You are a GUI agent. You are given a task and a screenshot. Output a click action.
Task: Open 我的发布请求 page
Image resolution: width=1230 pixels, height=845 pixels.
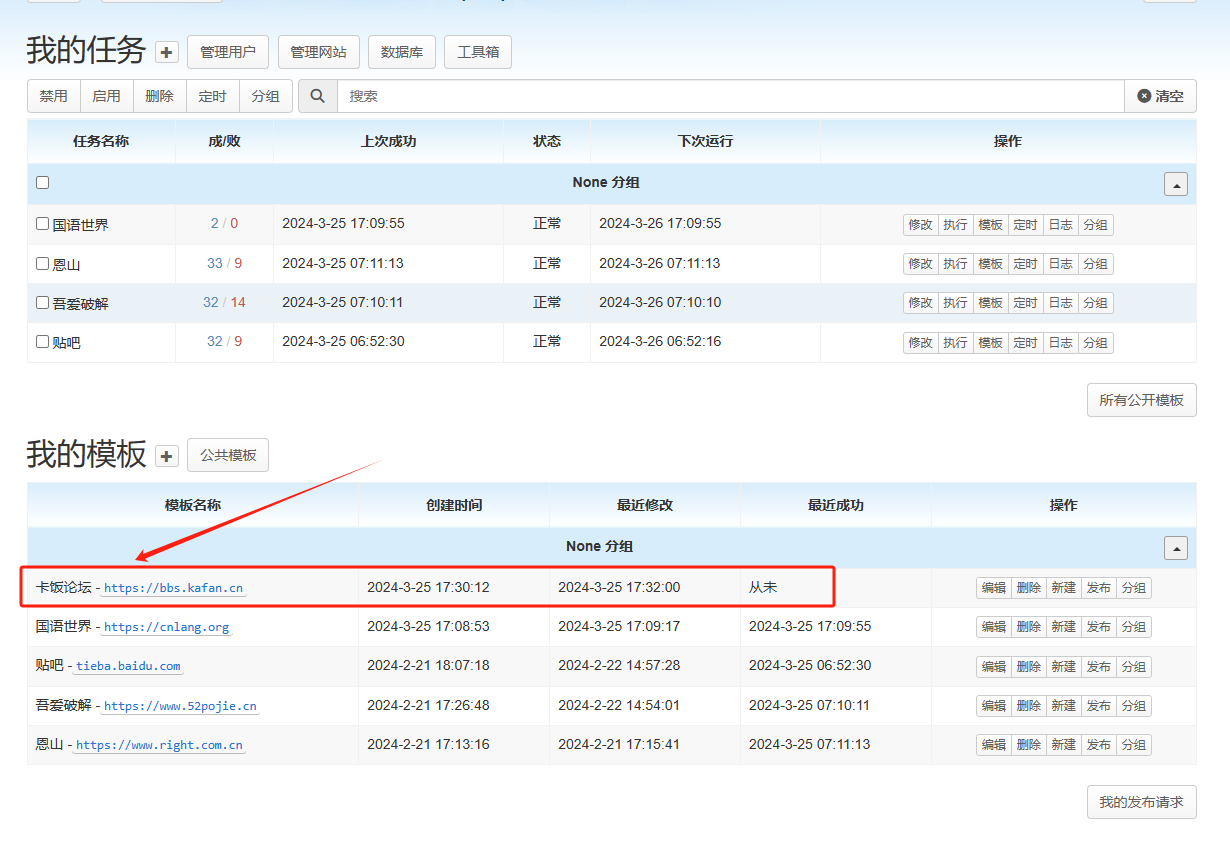(x=1141, y=802)
